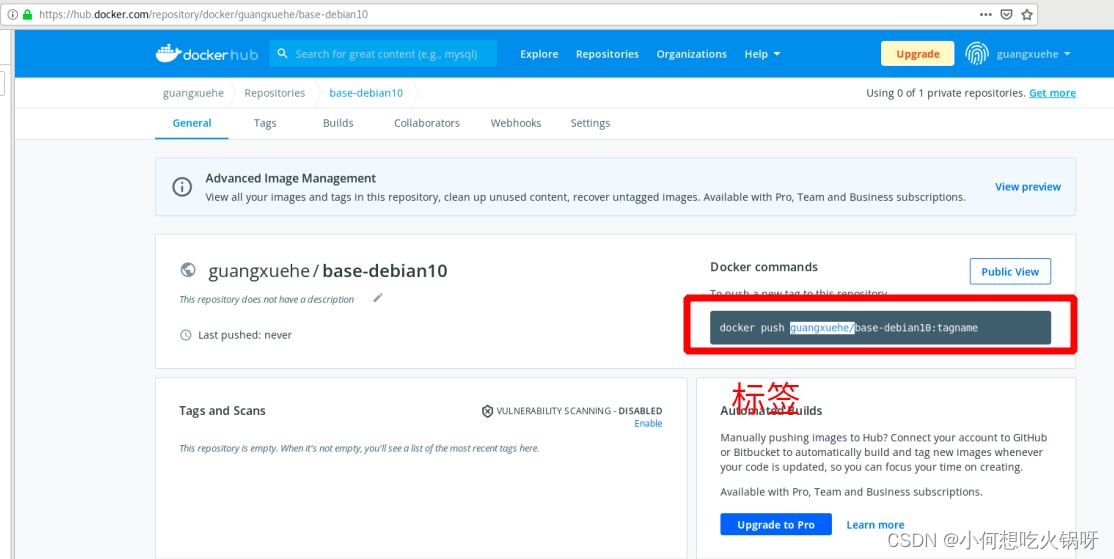
Task: Go to Repositories in the top navigation
Action: pyautogui.click(x=607, y=54)
